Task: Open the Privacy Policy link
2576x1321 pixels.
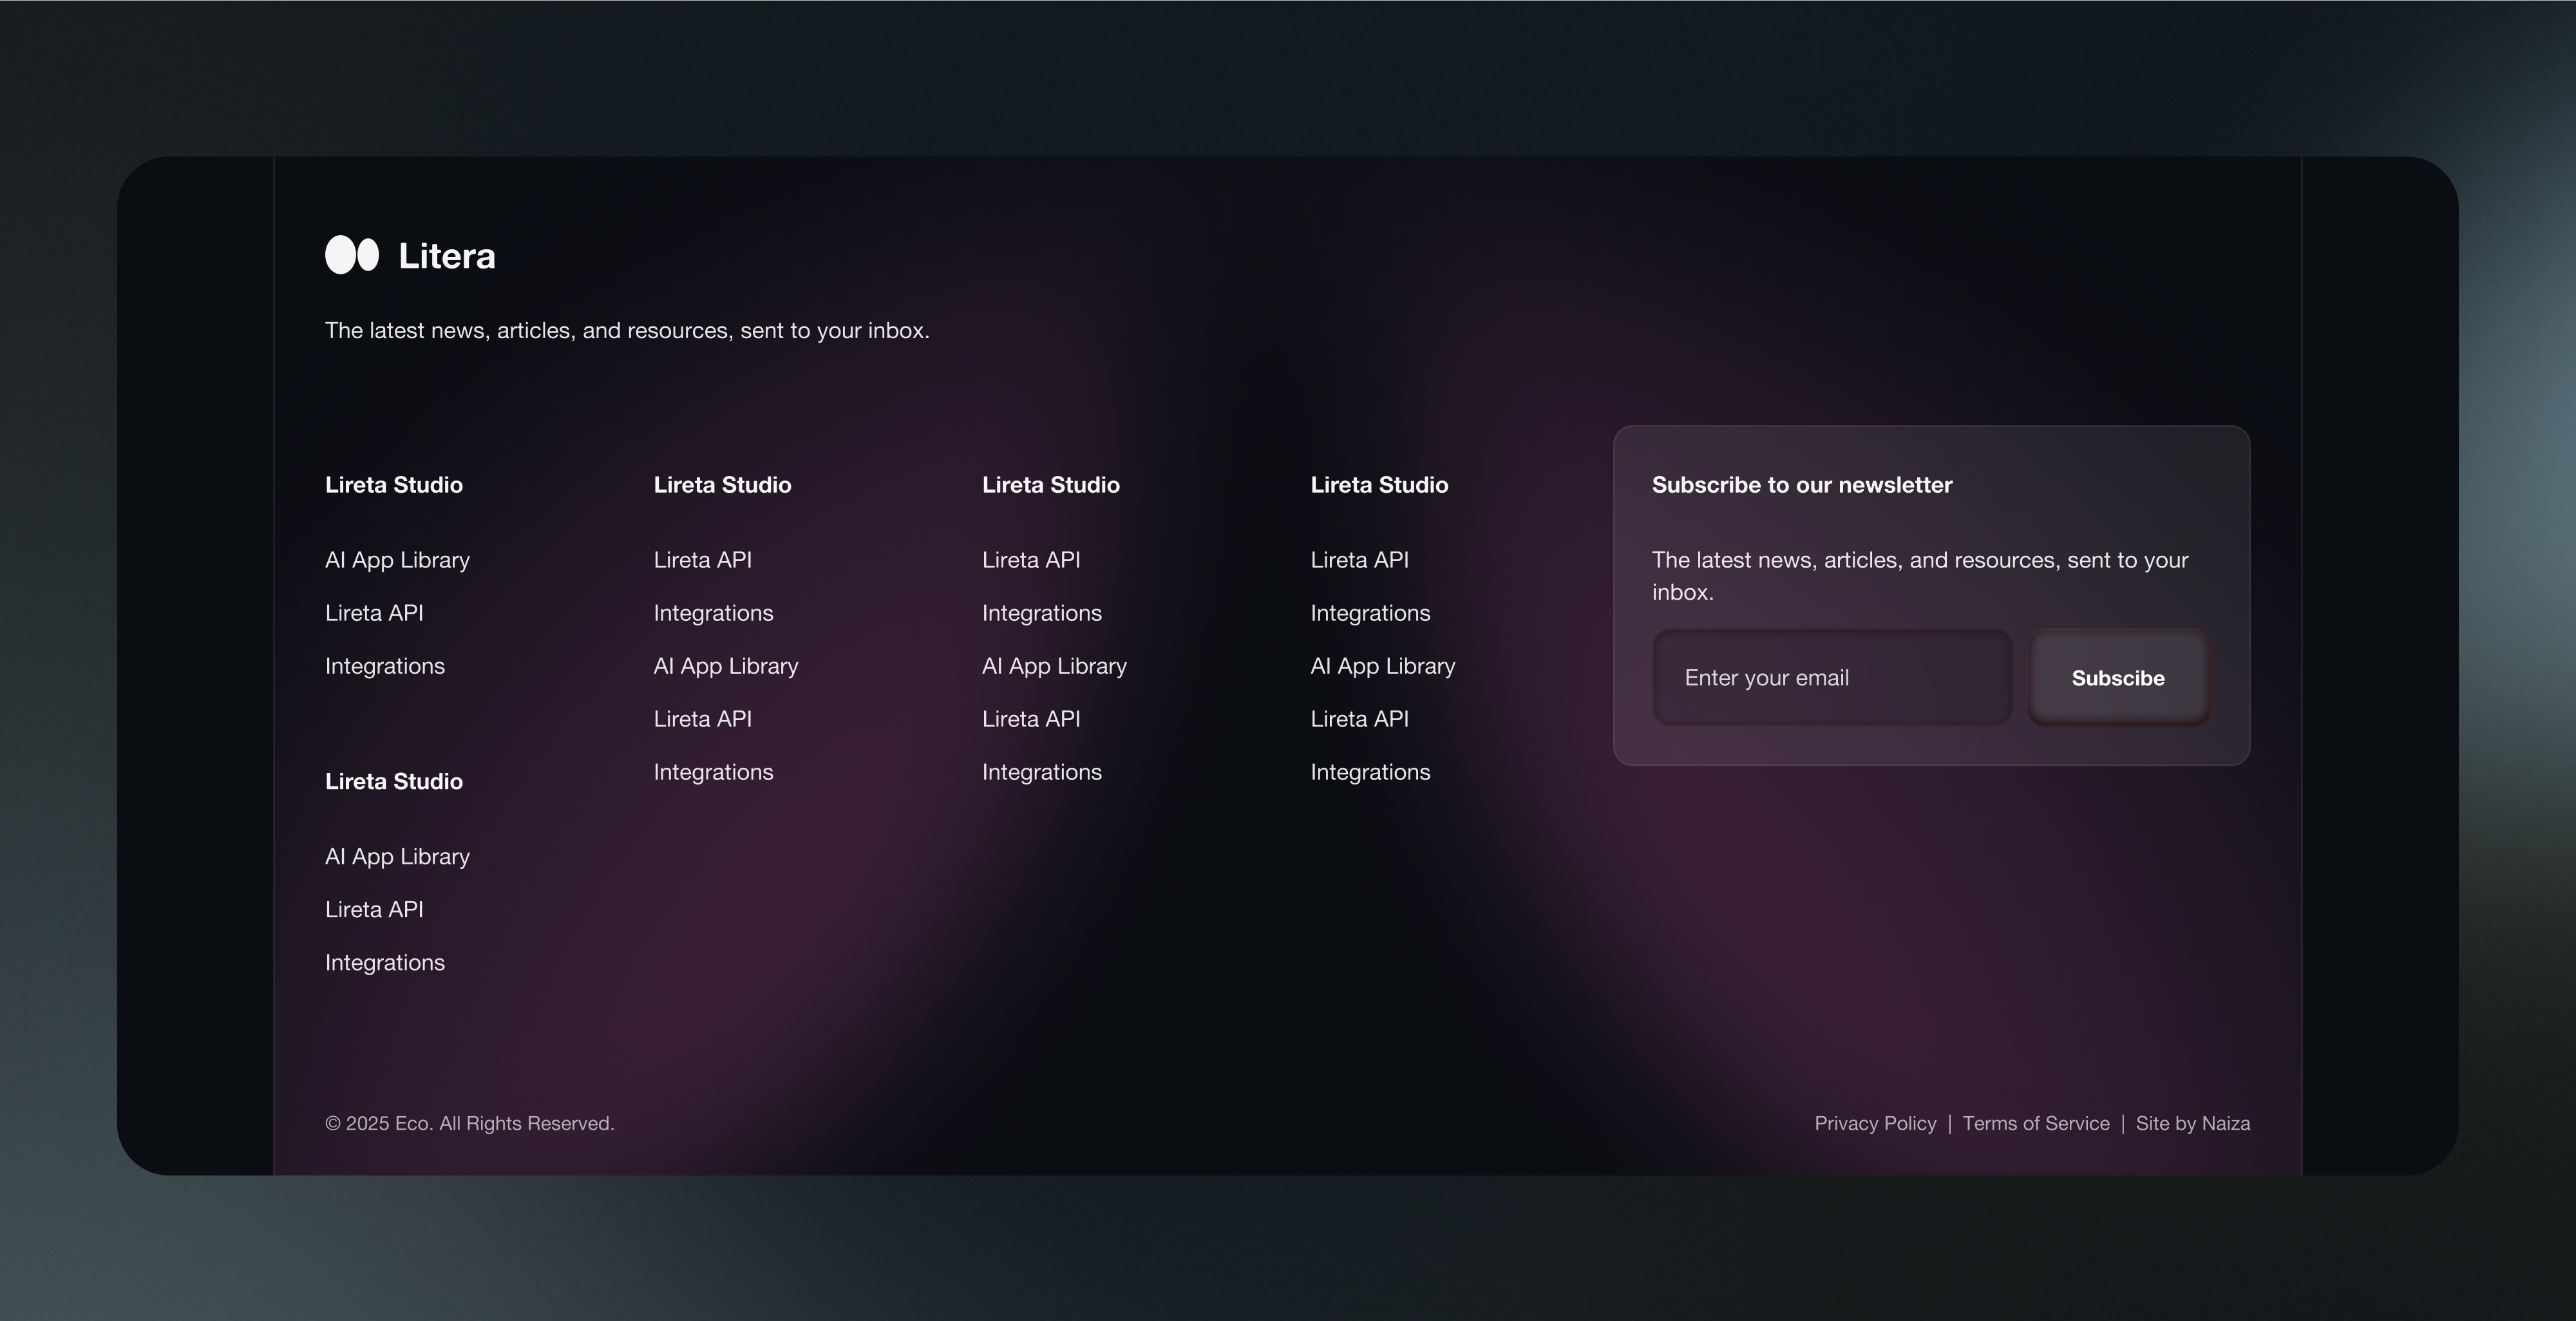Action: [x=1875, y=1123]
